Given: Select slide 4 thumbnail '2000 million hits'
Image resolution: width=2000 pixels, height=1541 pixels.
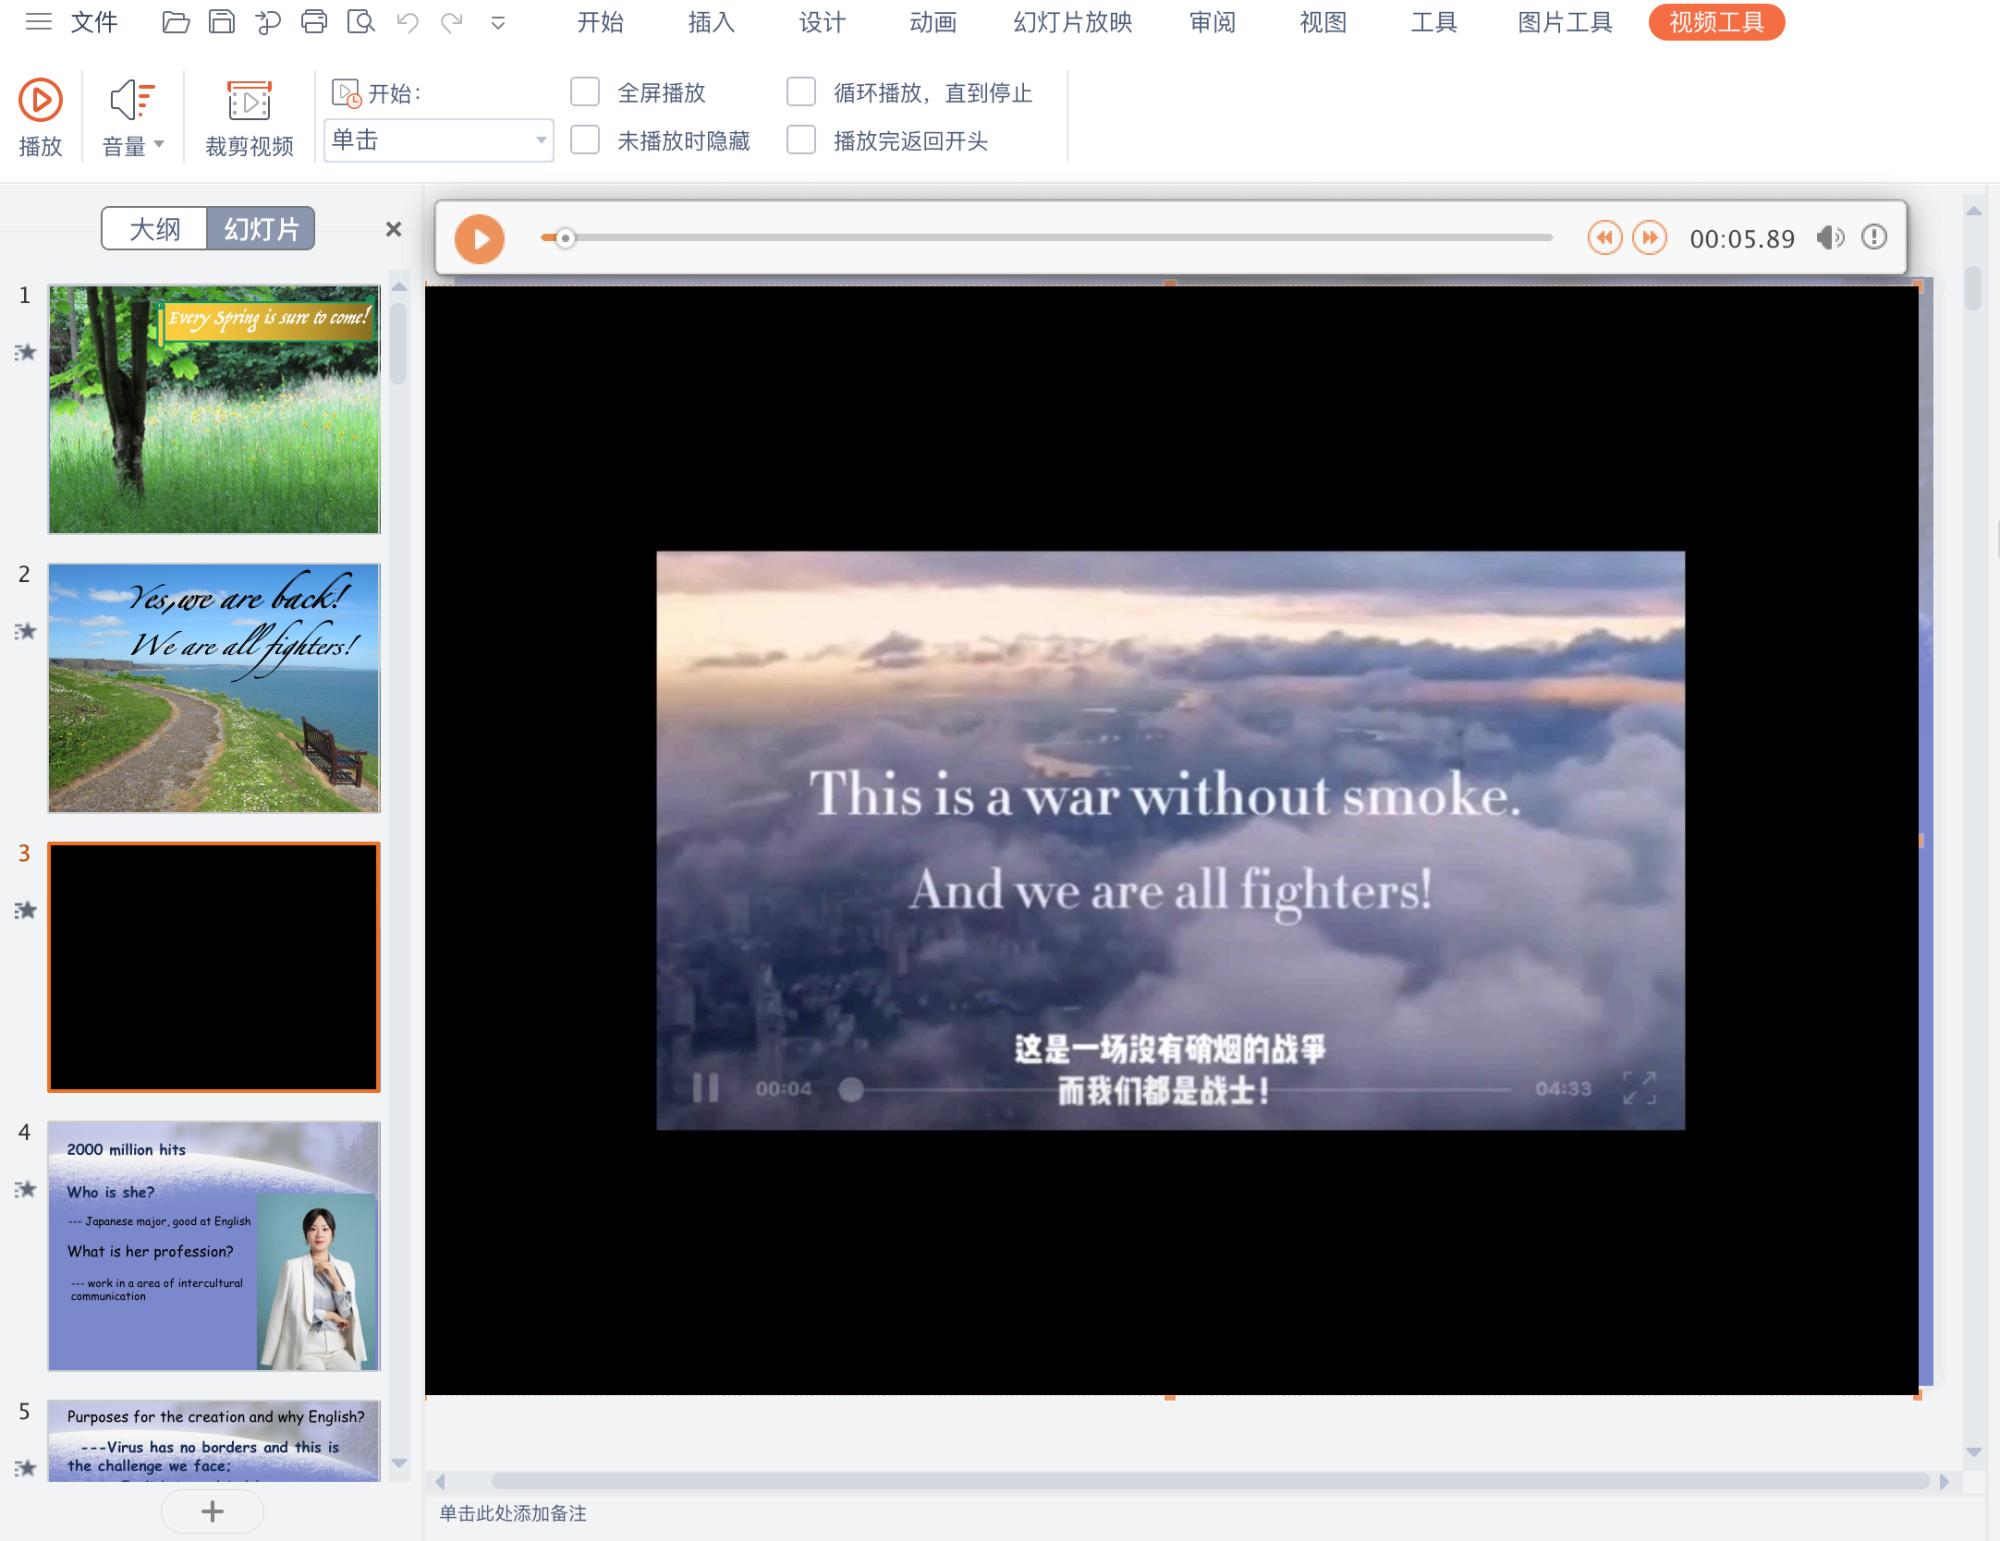Looking at the screenshot, I should pyautogui.click(x=214, y=1245).
